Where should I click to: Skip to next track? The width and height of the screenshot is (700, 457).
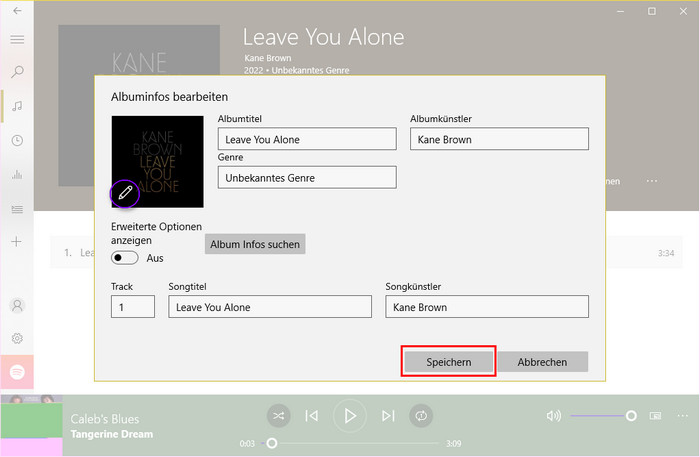point(388,416)
